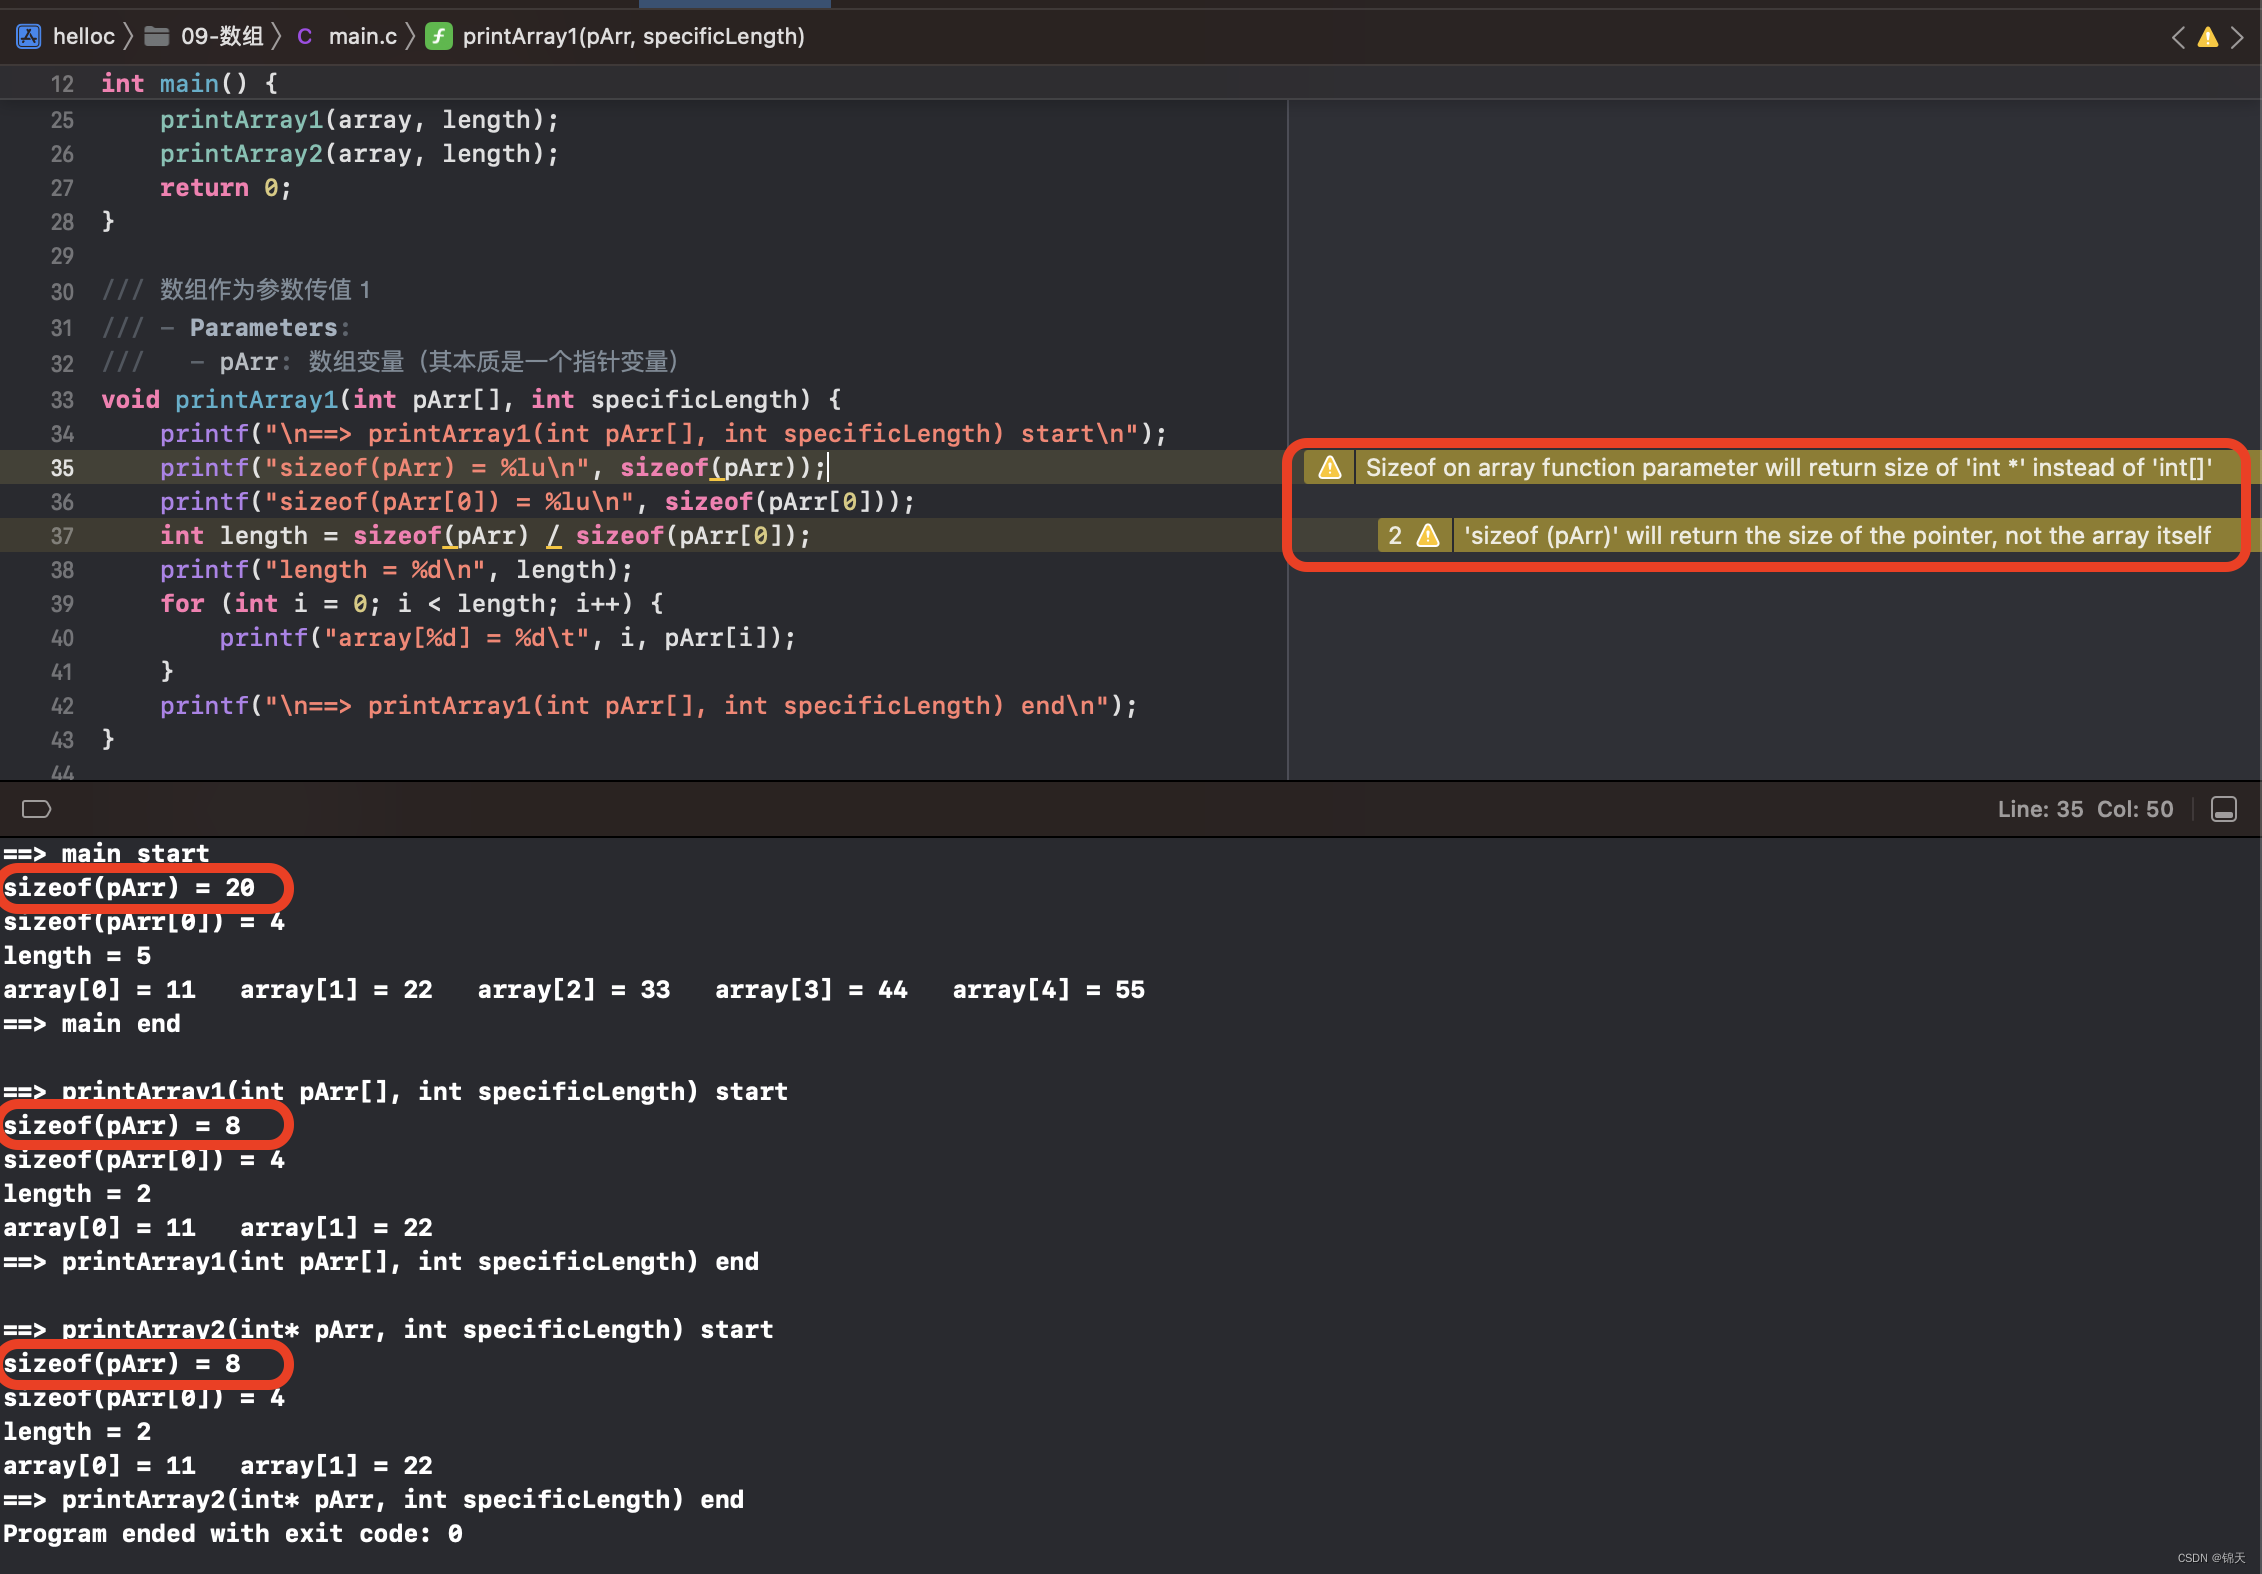This screenshot has height=1574, width=2262.
Task: Click line number 35 in gutter
Action: pos(62,468)
